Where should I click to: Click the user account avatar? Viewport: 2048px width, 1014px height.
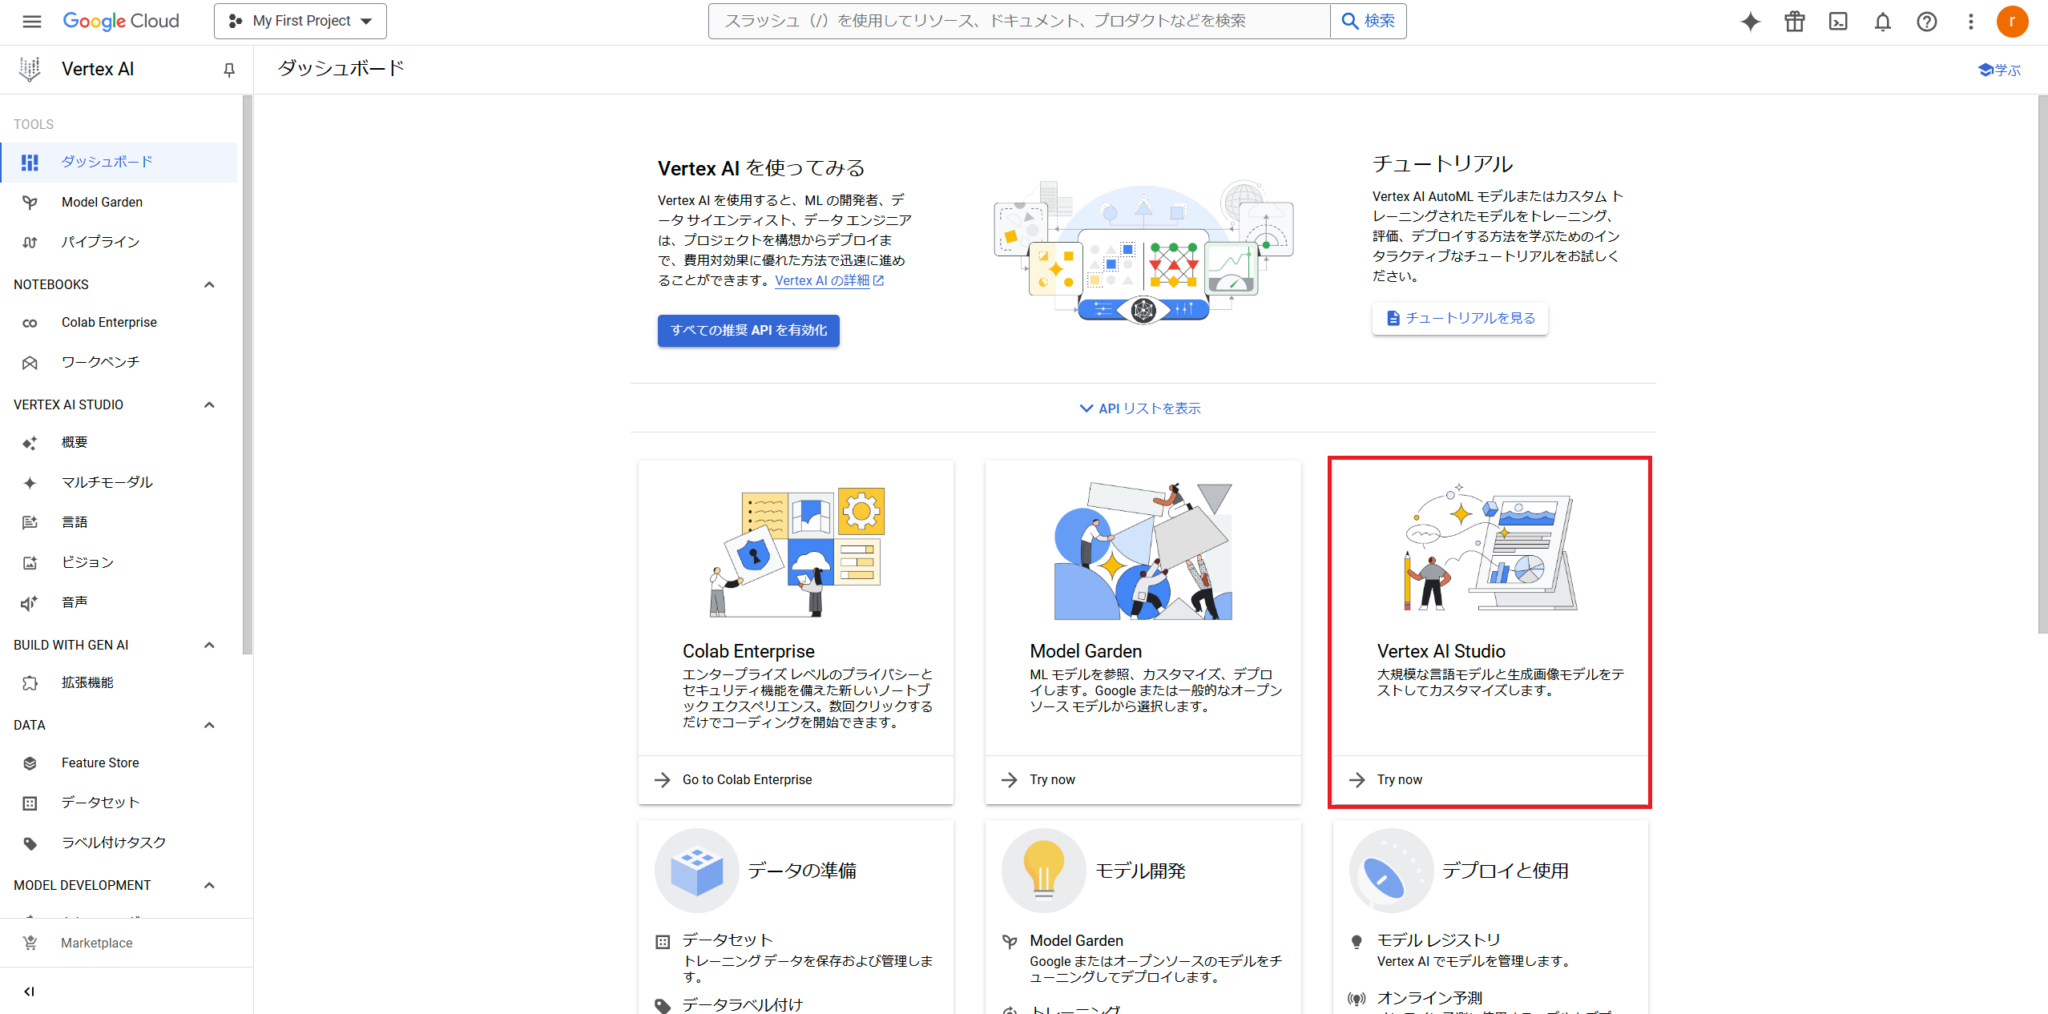tap(2012, 21)
